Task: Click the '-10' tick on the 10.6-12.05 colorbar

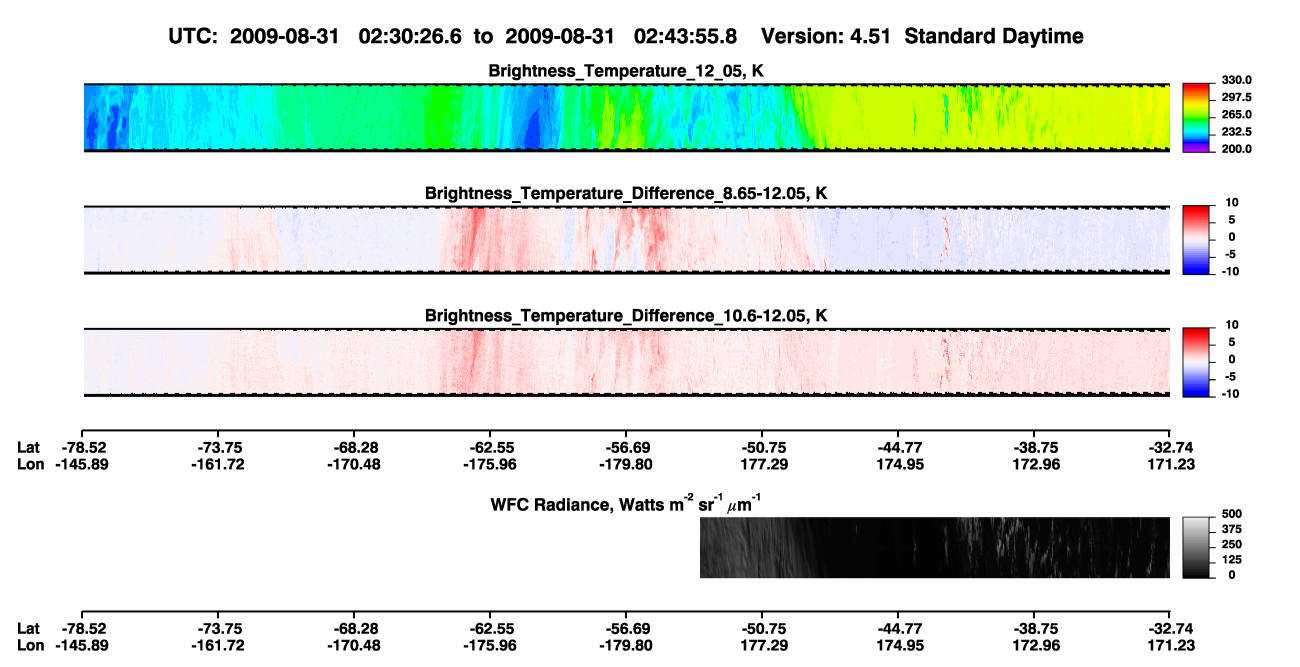Action: [x=1230, y=393]
